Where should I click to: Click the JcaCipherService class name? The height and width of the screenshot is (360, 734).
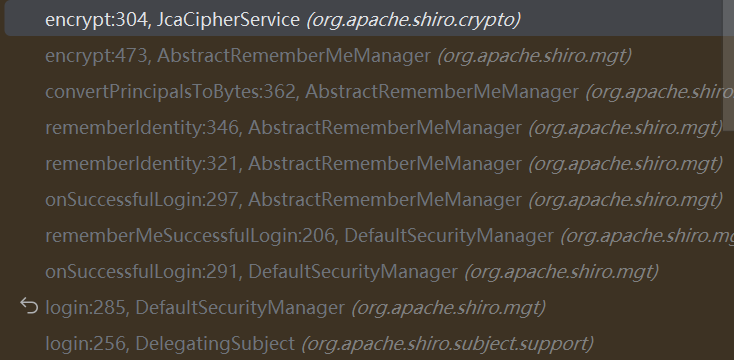click(x=228, y=20)
